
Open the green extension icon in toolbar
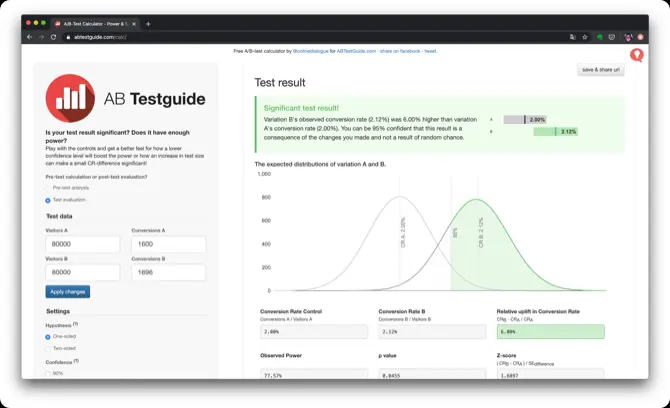pyautogui.click(x=599, y=37)
